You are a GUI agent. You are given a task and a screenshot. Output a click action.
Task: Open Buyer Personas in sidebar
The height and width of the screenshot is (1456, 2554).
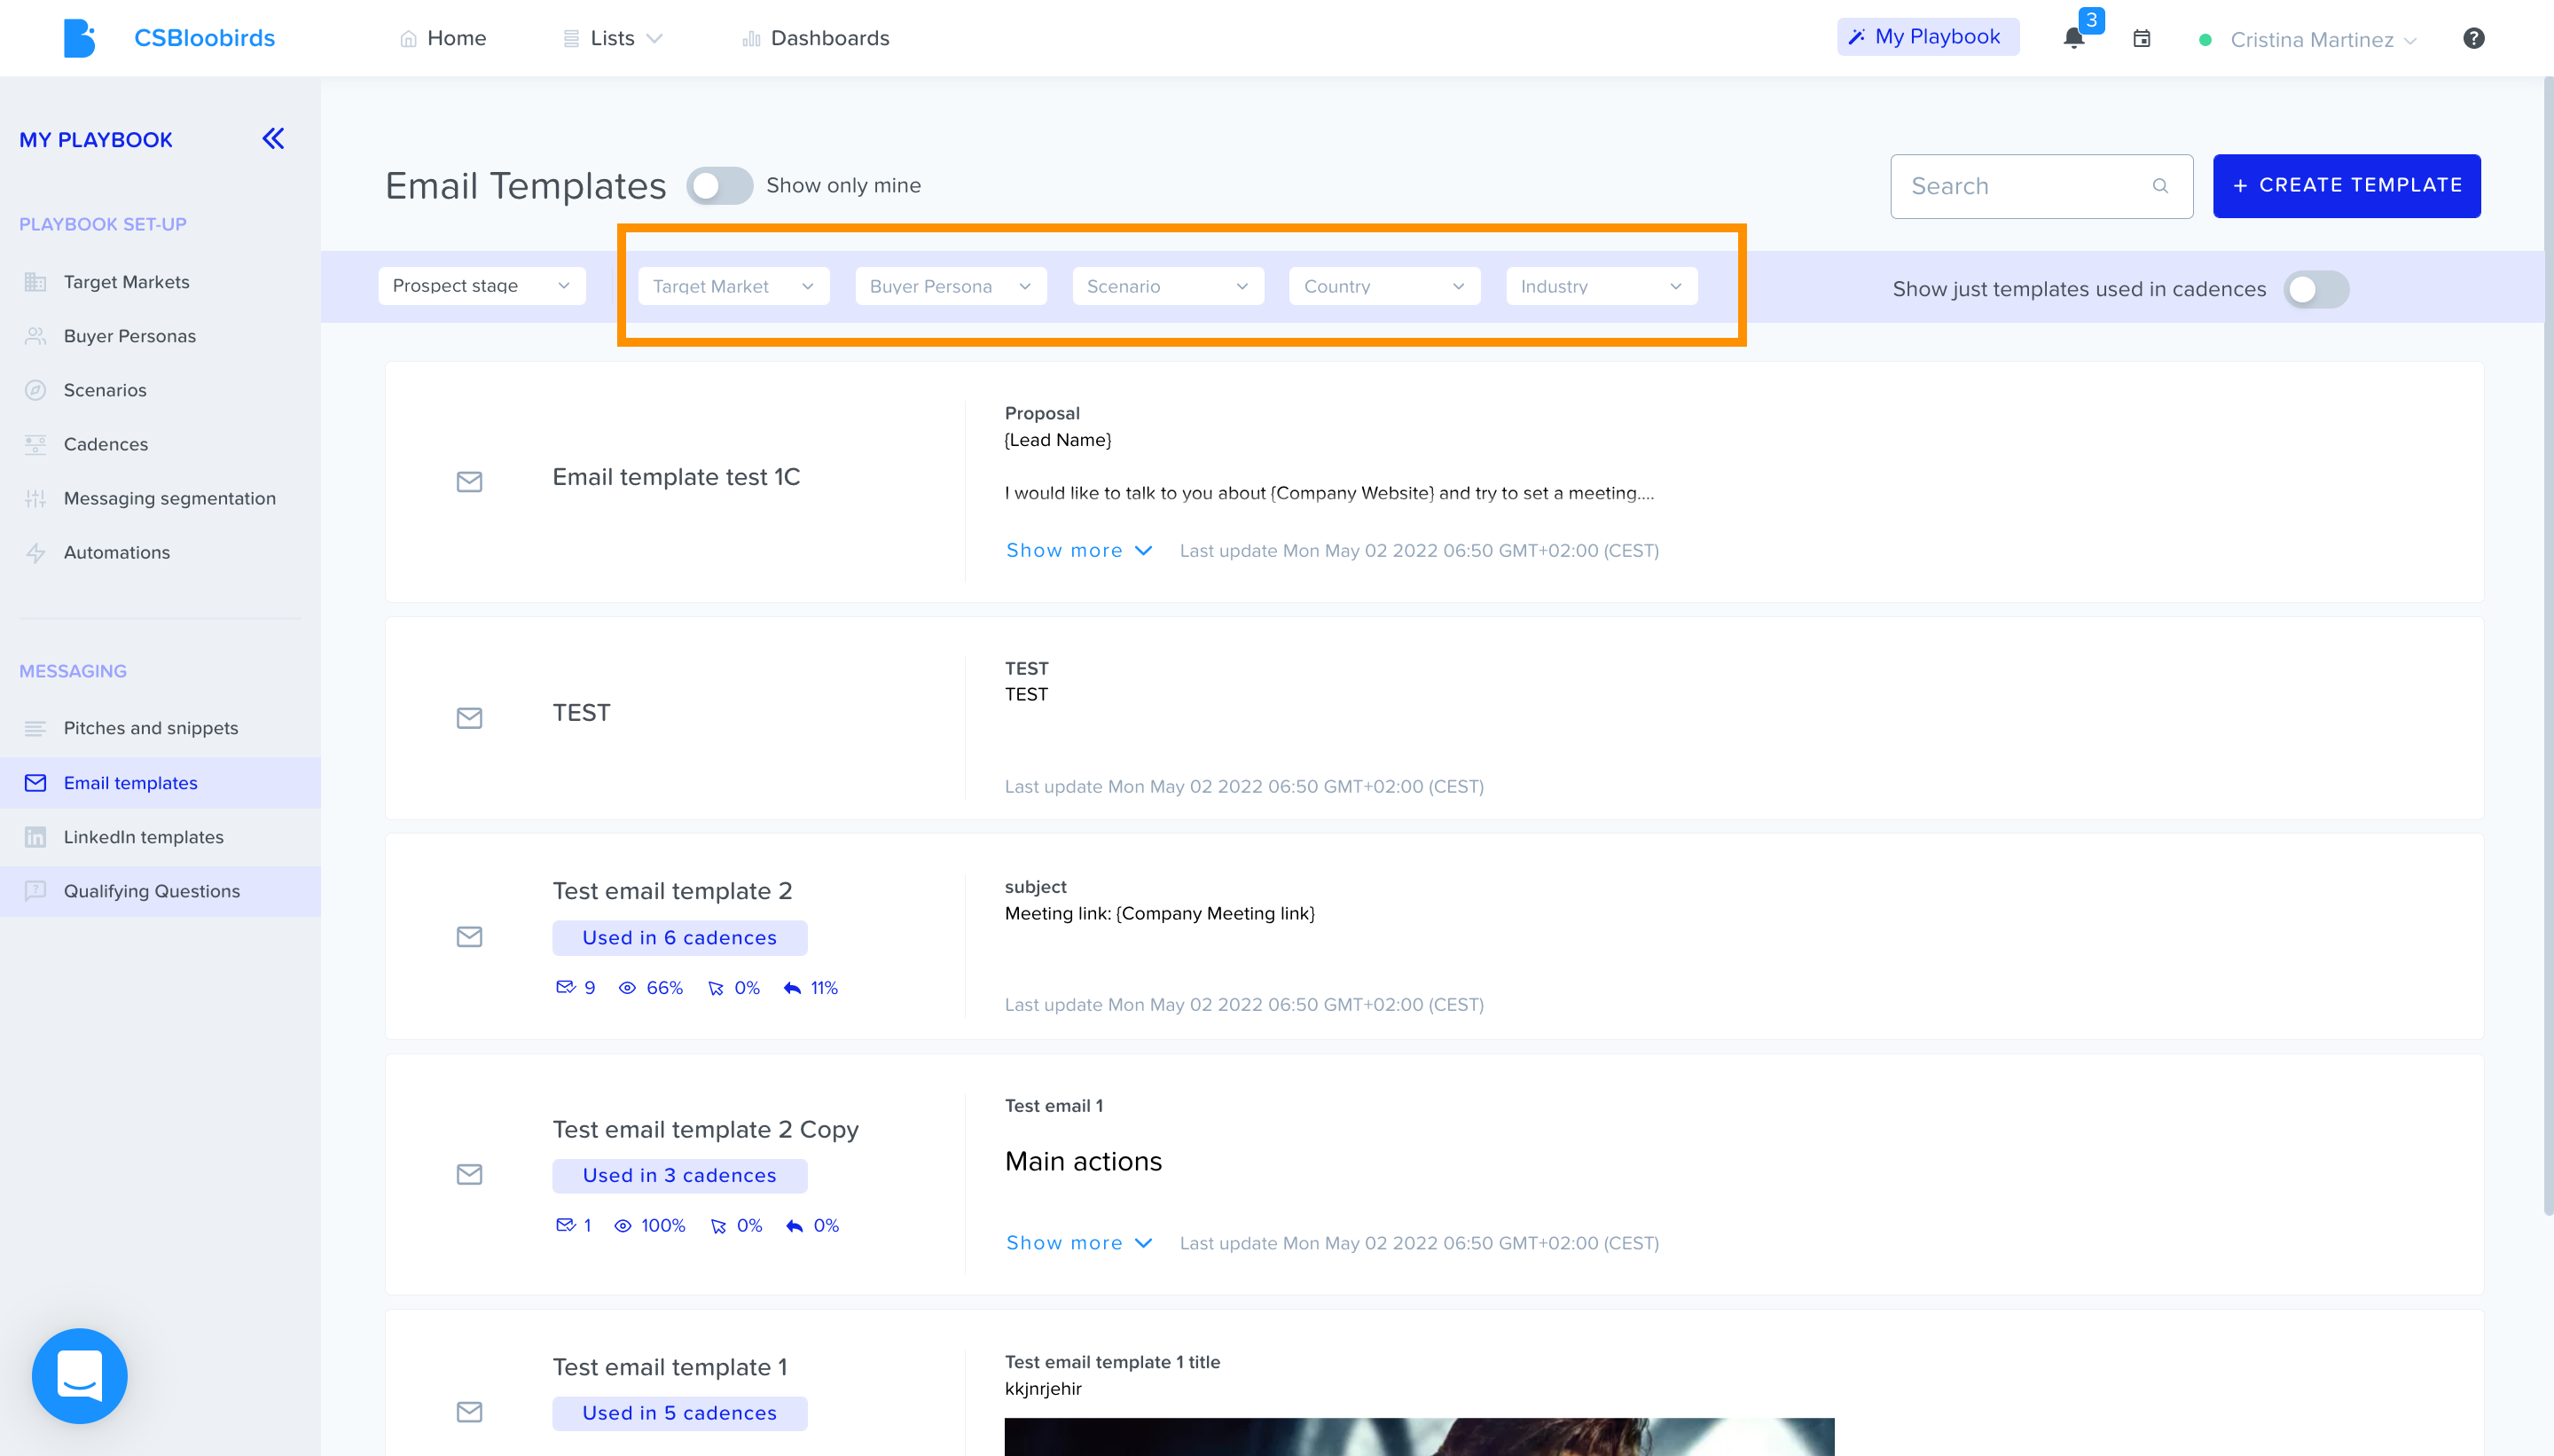[160, 336]
